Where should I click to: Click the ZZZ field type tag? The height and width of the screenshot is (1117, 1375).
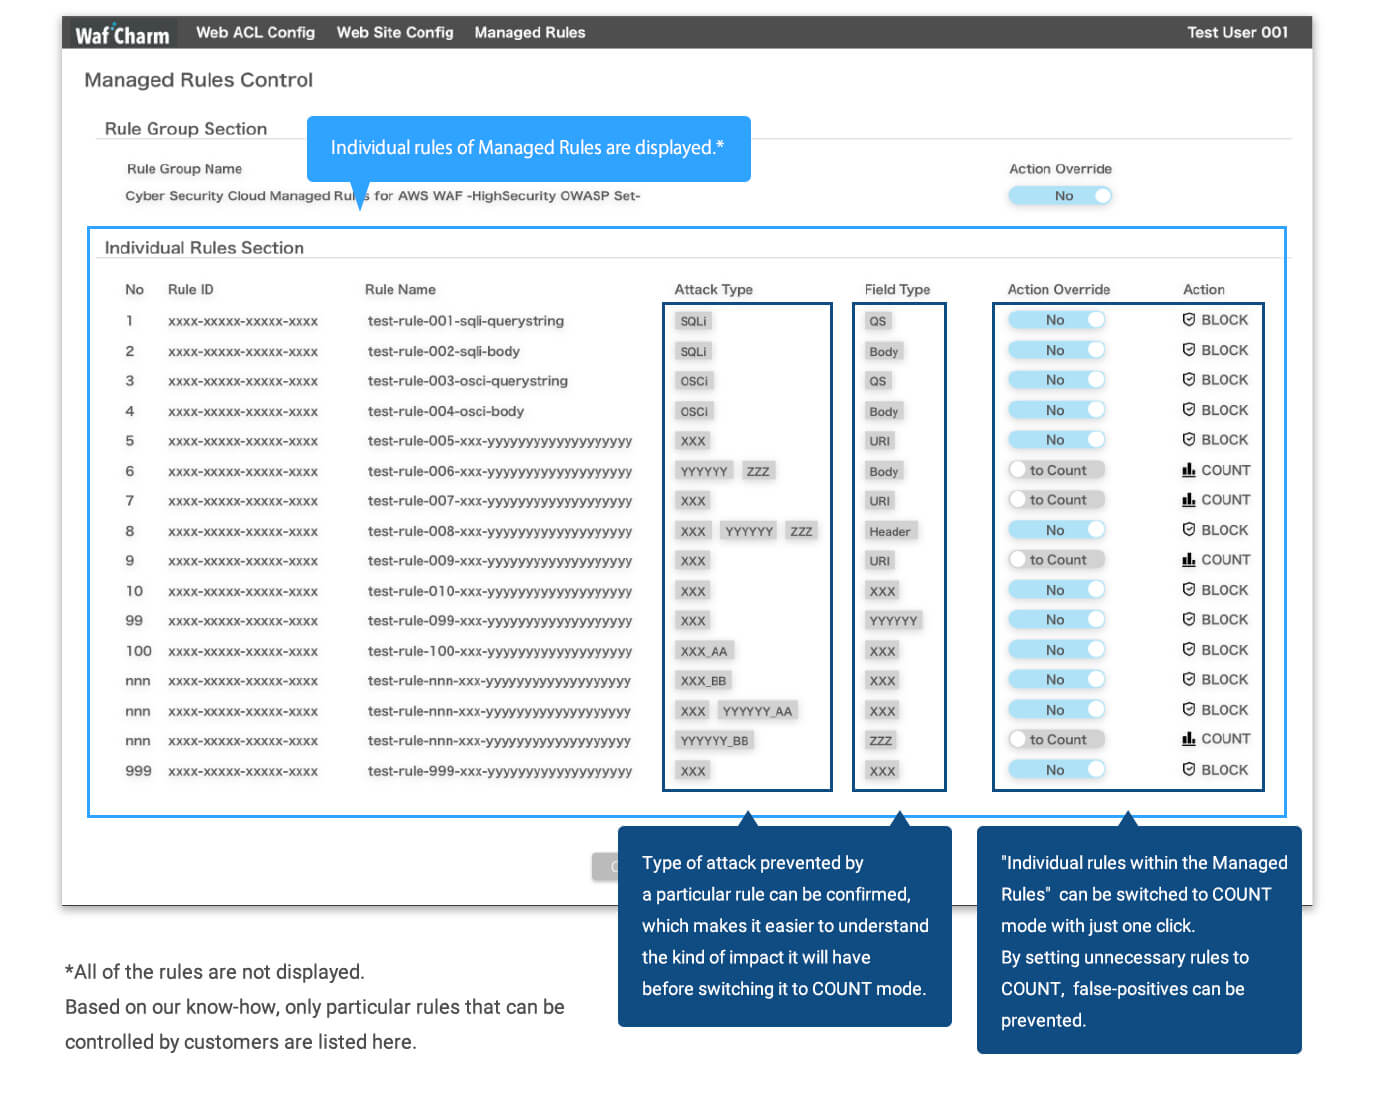point(881,741)
